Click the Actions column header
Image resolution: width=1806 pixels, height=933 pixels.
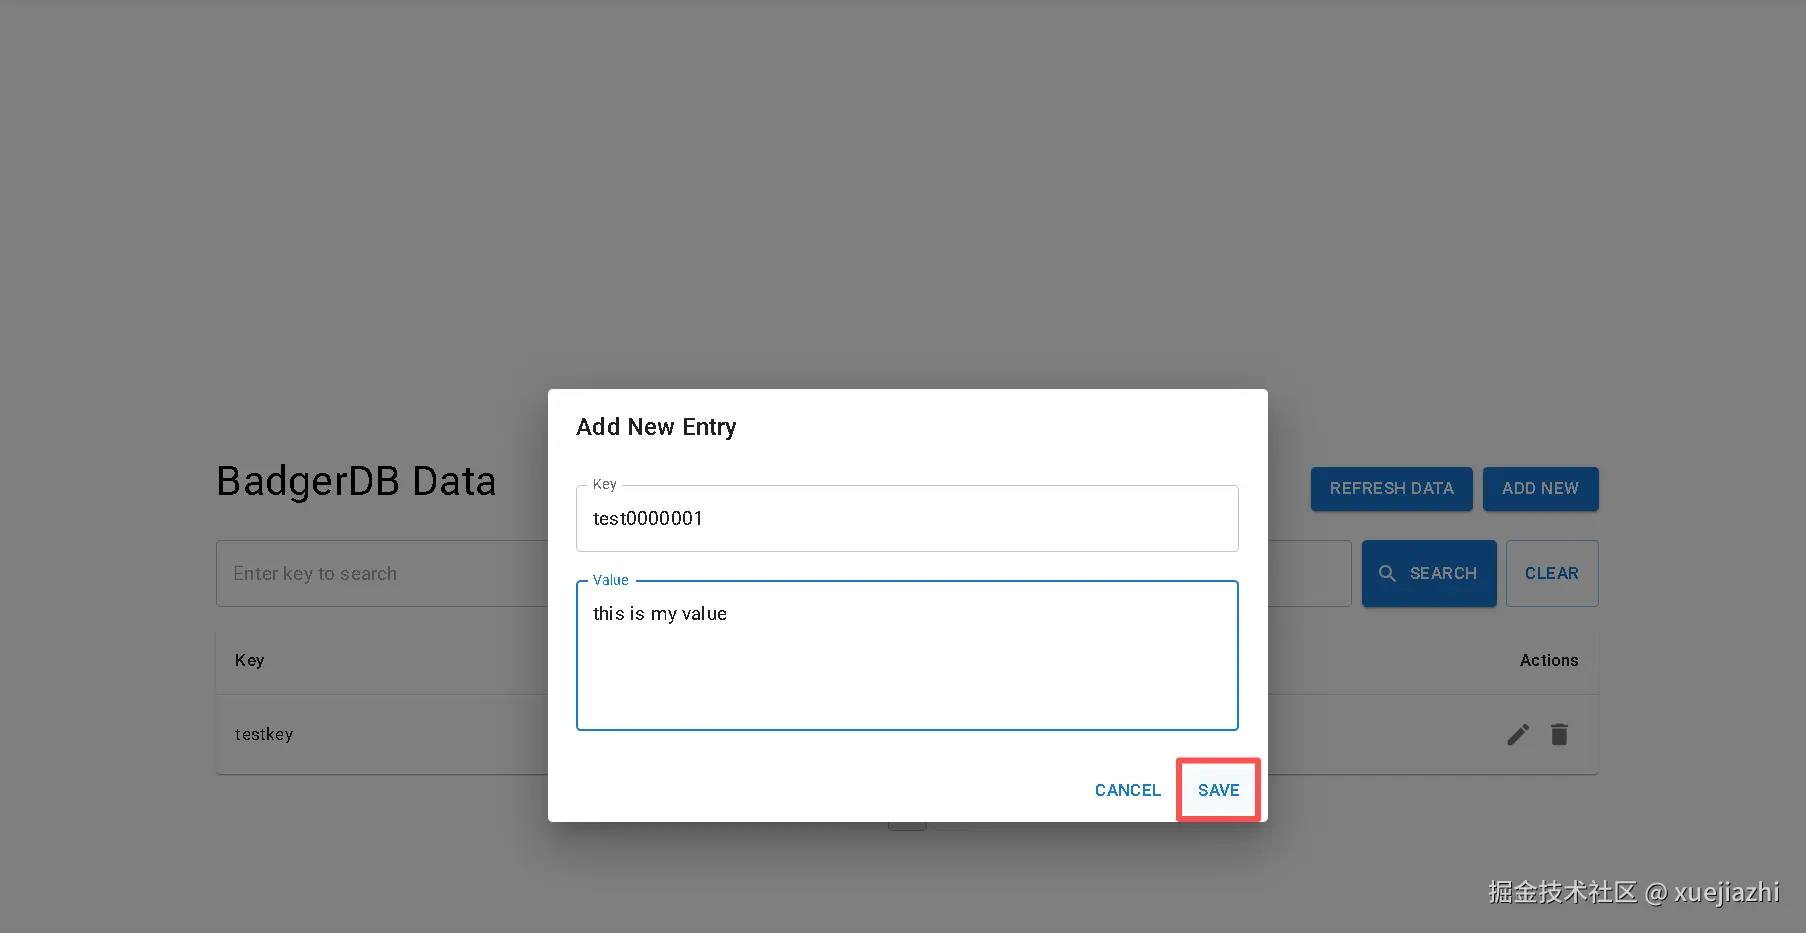pos(1548,660)
